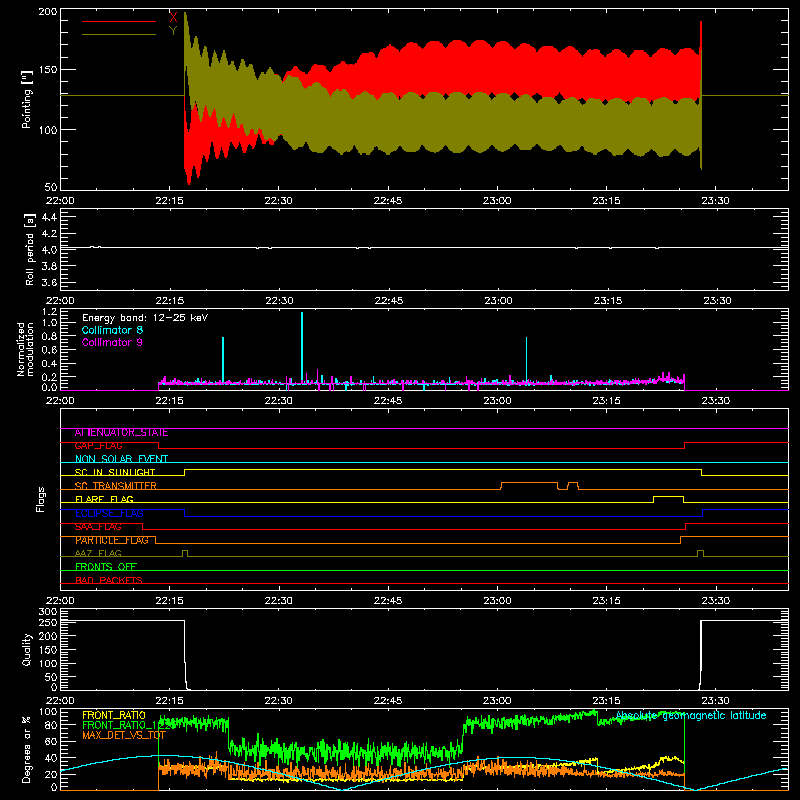Click the SC_IN_SUNLIGHT flag label

[115, 472]
